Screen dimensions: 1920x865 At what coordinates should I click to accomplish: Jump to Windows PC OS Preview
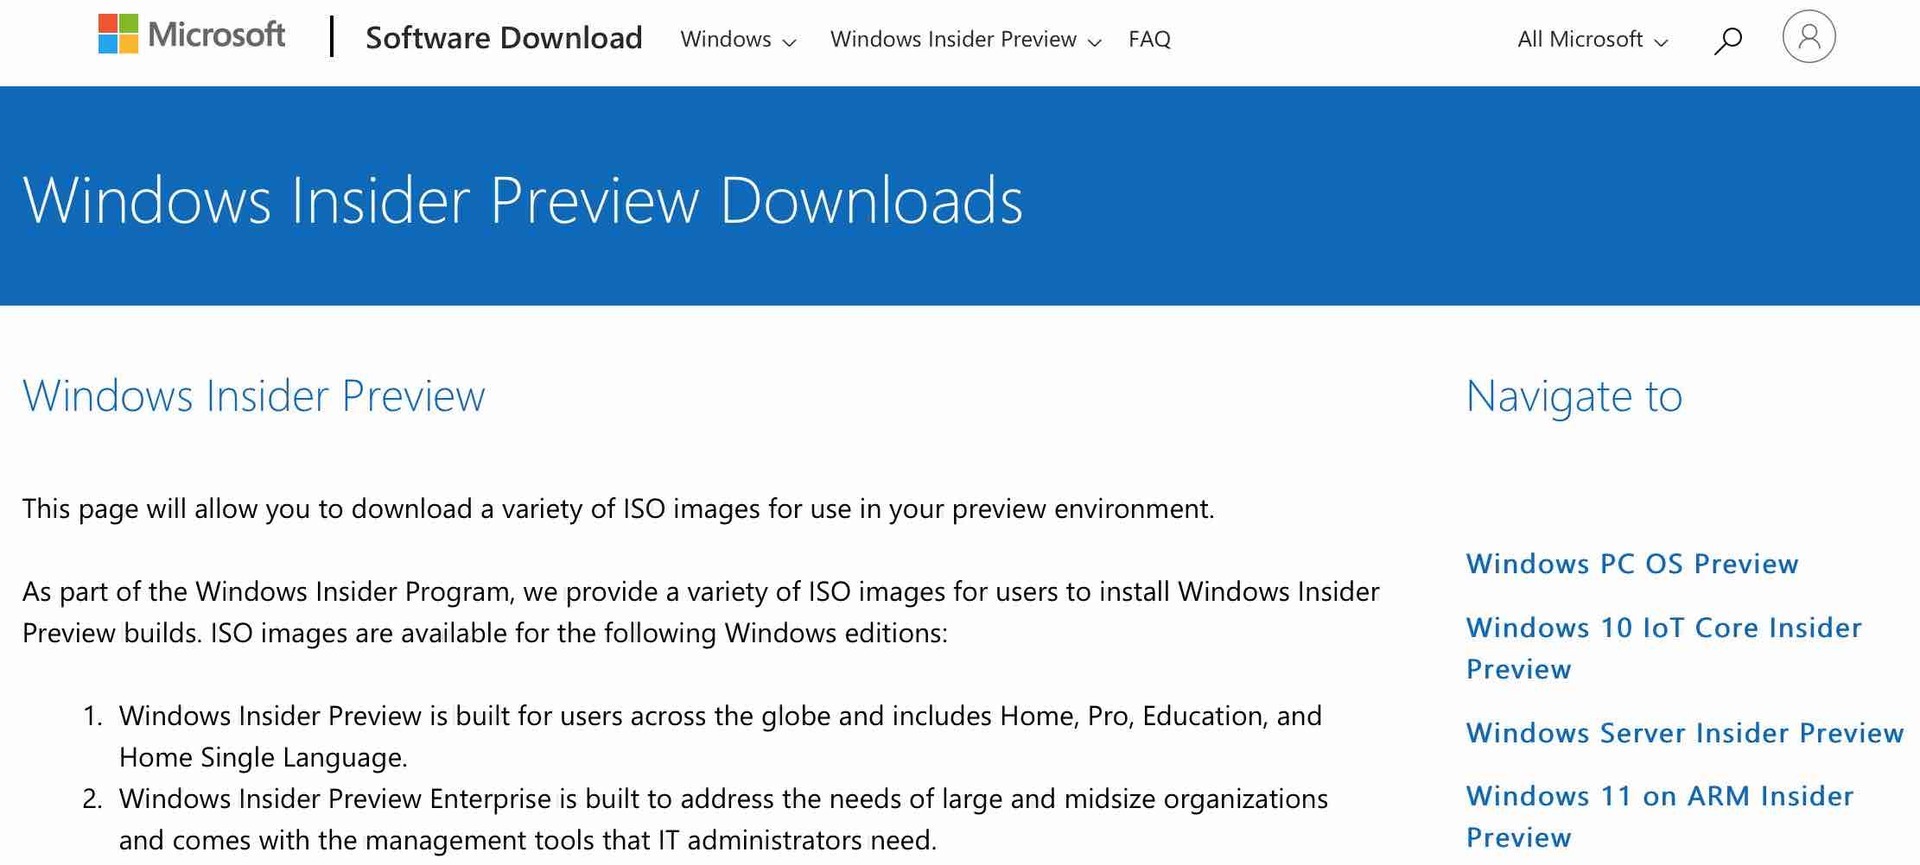[1631, 564]
